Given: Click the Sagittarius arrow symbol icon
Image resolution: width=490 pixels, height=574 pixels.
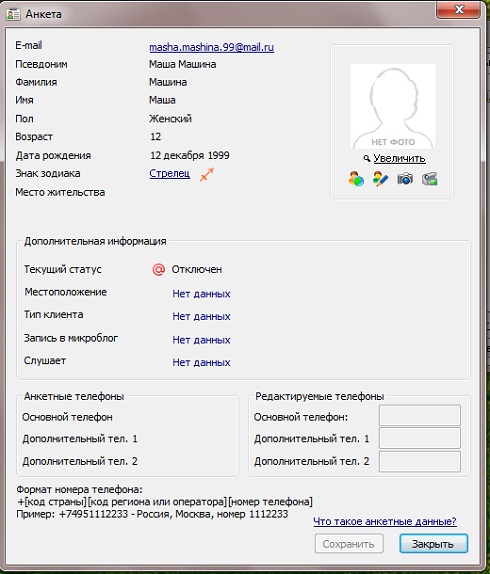Looking at the screenshot, I should [x=207, y=174].
